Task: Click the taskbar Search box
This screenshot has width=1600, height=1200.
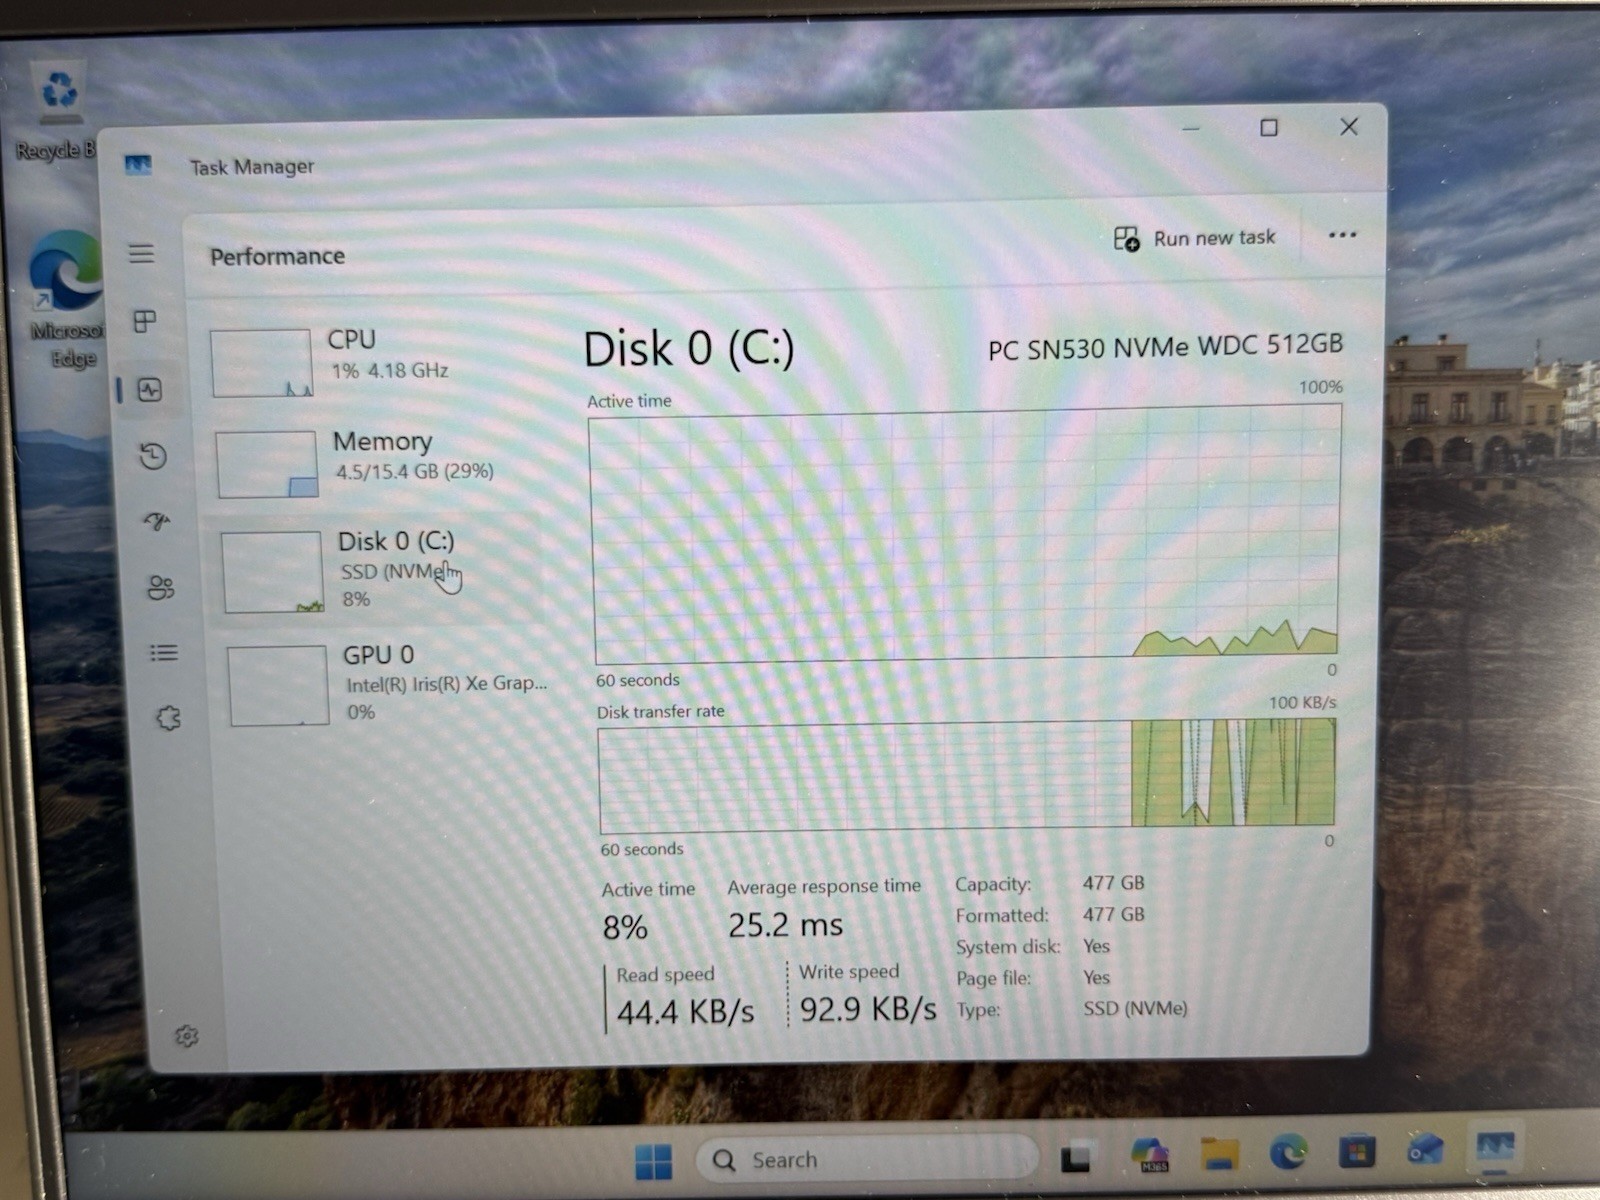Action: [x=866, y=1159]
